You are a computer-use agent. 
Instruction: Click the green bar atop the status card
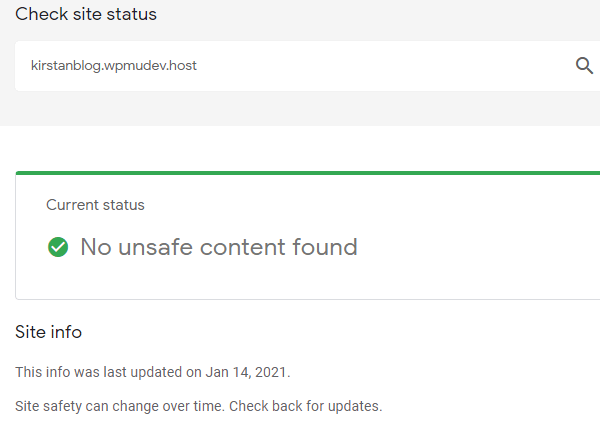click(300, 173)
